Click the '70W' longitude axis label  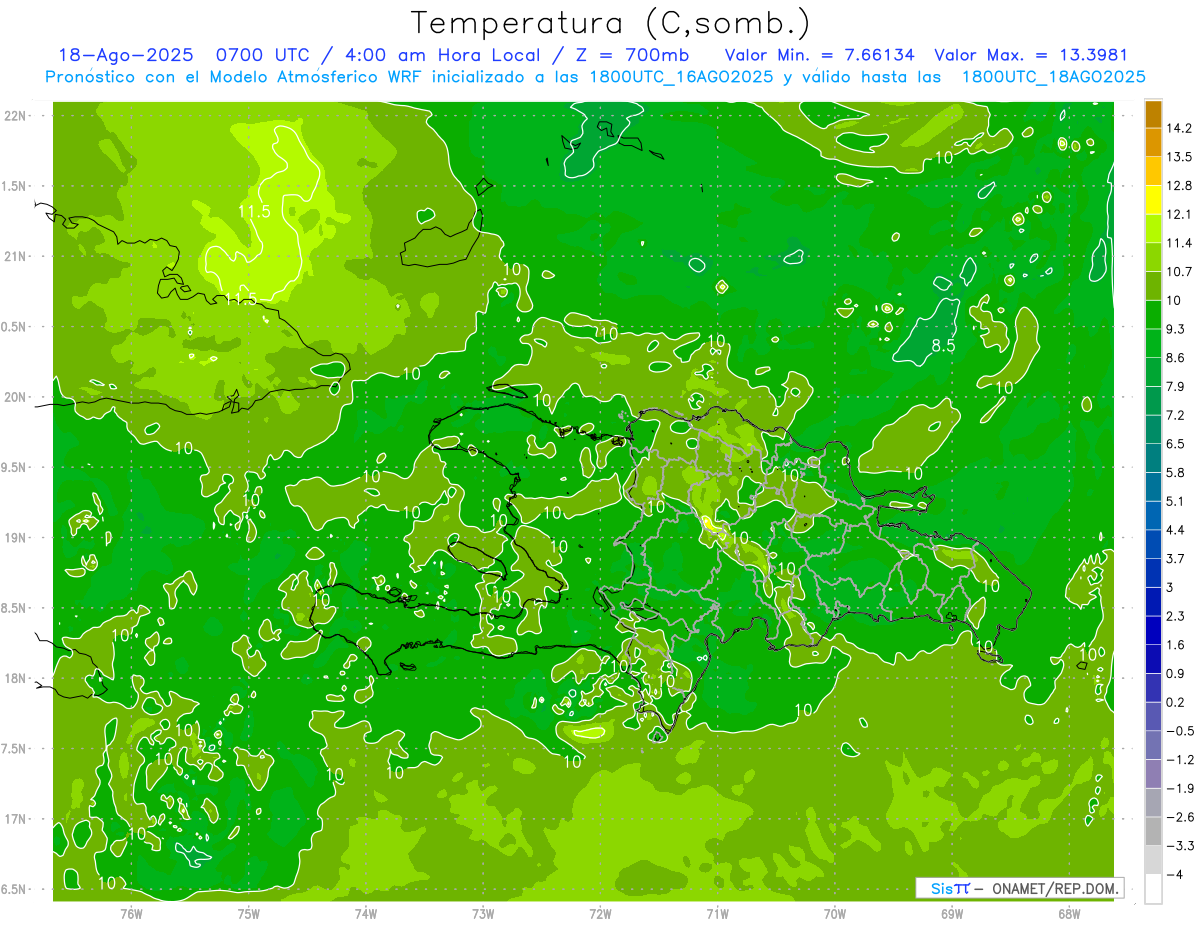tap(835, 914)
